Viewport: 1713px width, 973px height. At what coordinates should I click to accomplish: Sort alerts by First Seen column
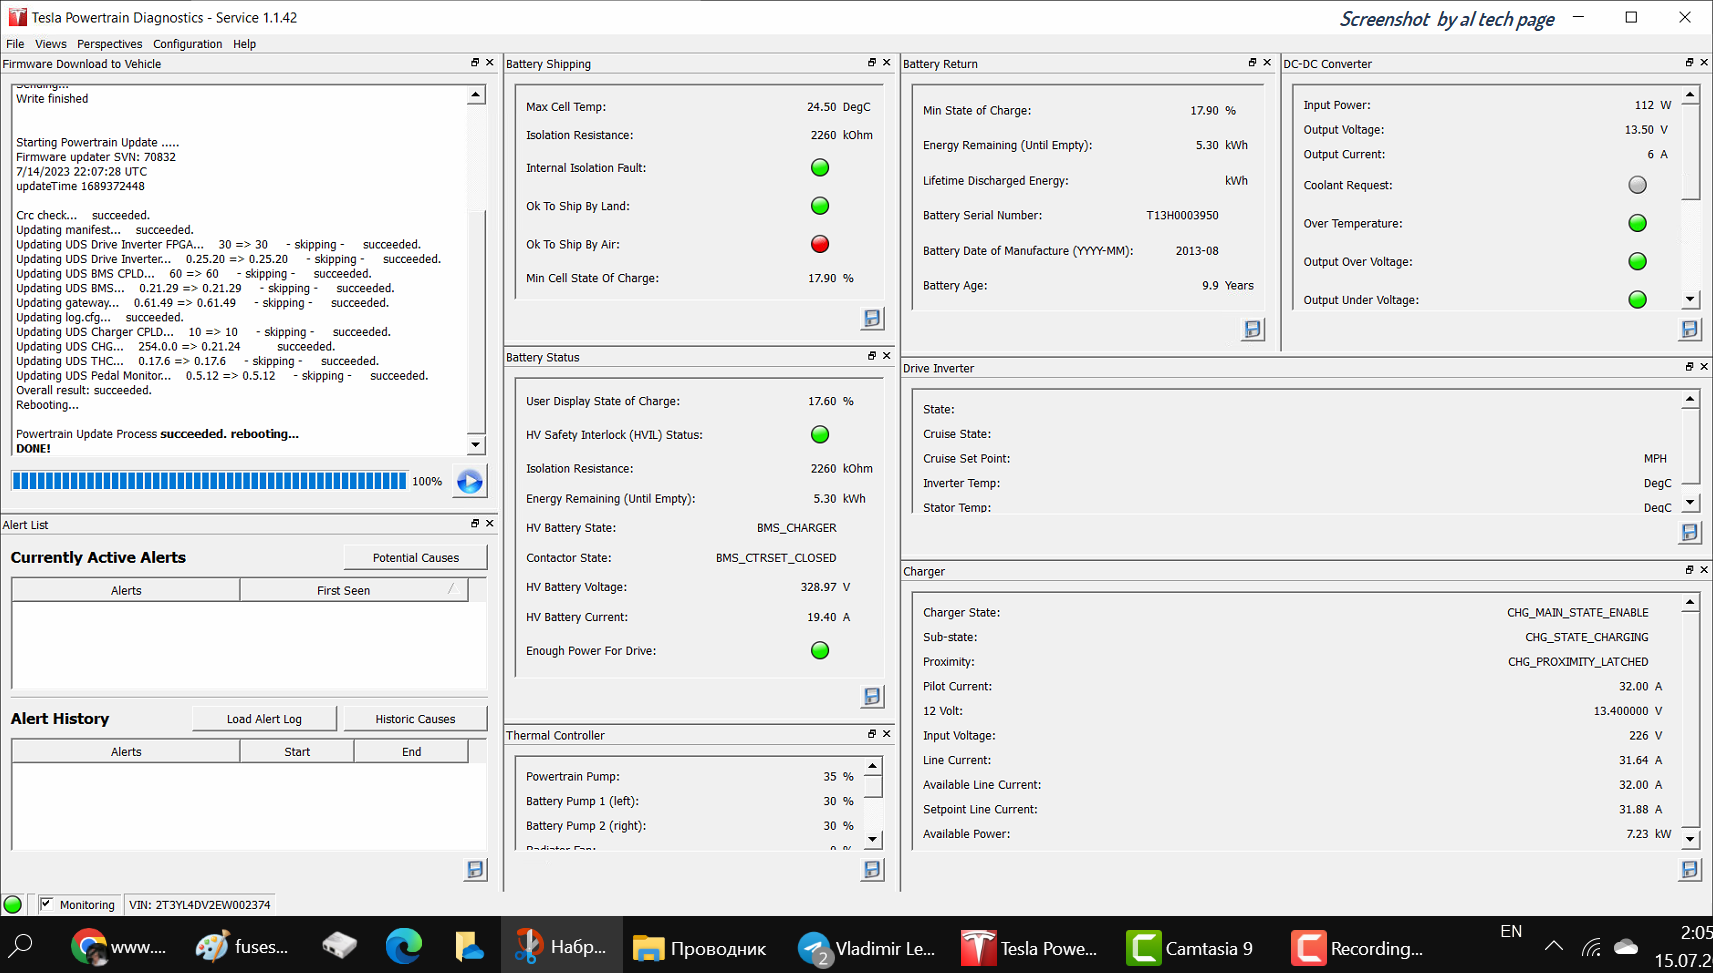343,590
